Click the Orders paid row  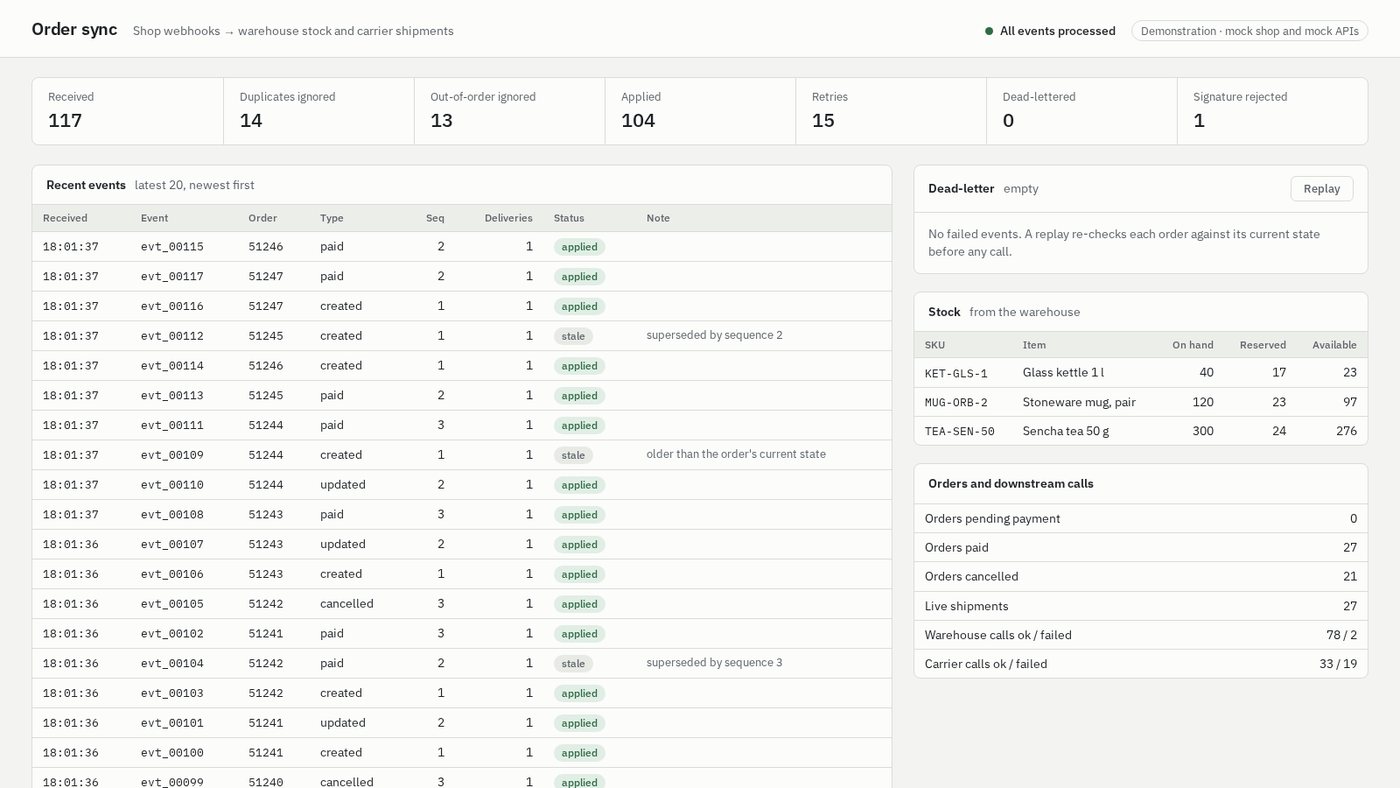pos(1141,548)
